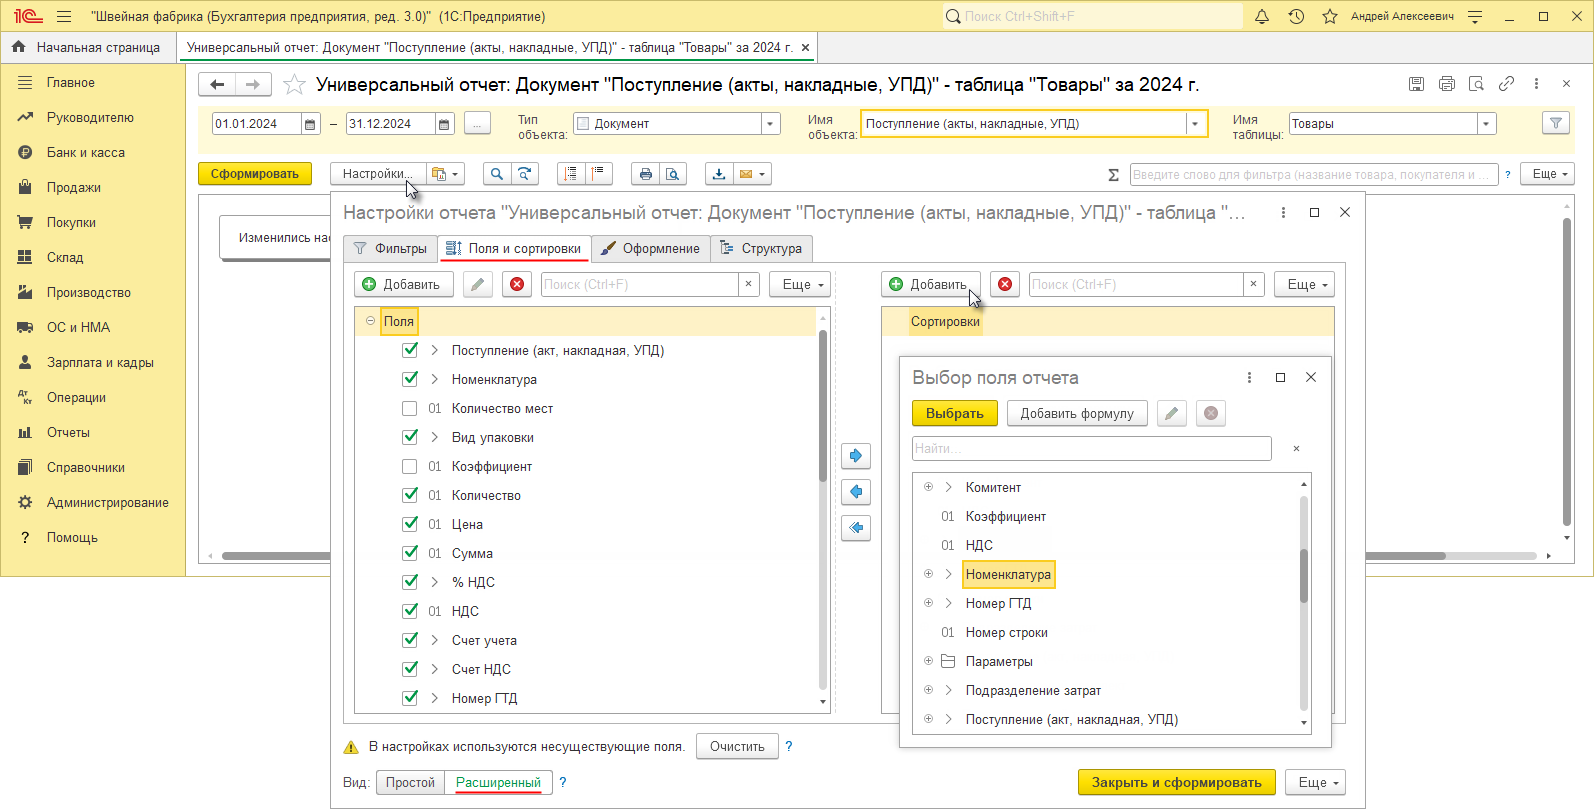Expand the % НДС field
Image resolution: width=1594 pixels, height=812 pixels.
pos(435,582)
